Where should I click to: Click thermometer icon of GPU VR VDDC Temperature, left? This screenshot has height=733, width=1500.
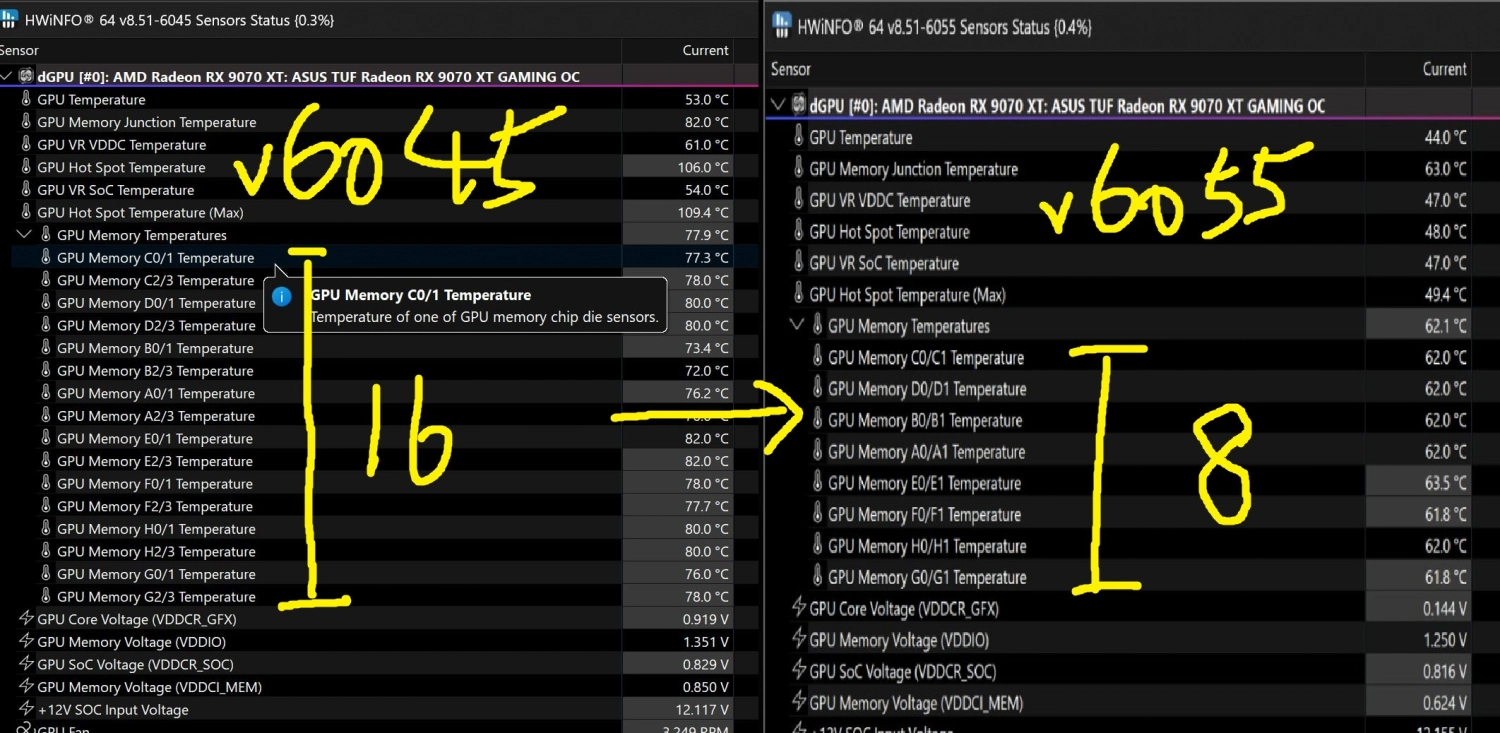click(x=26, y=144)
